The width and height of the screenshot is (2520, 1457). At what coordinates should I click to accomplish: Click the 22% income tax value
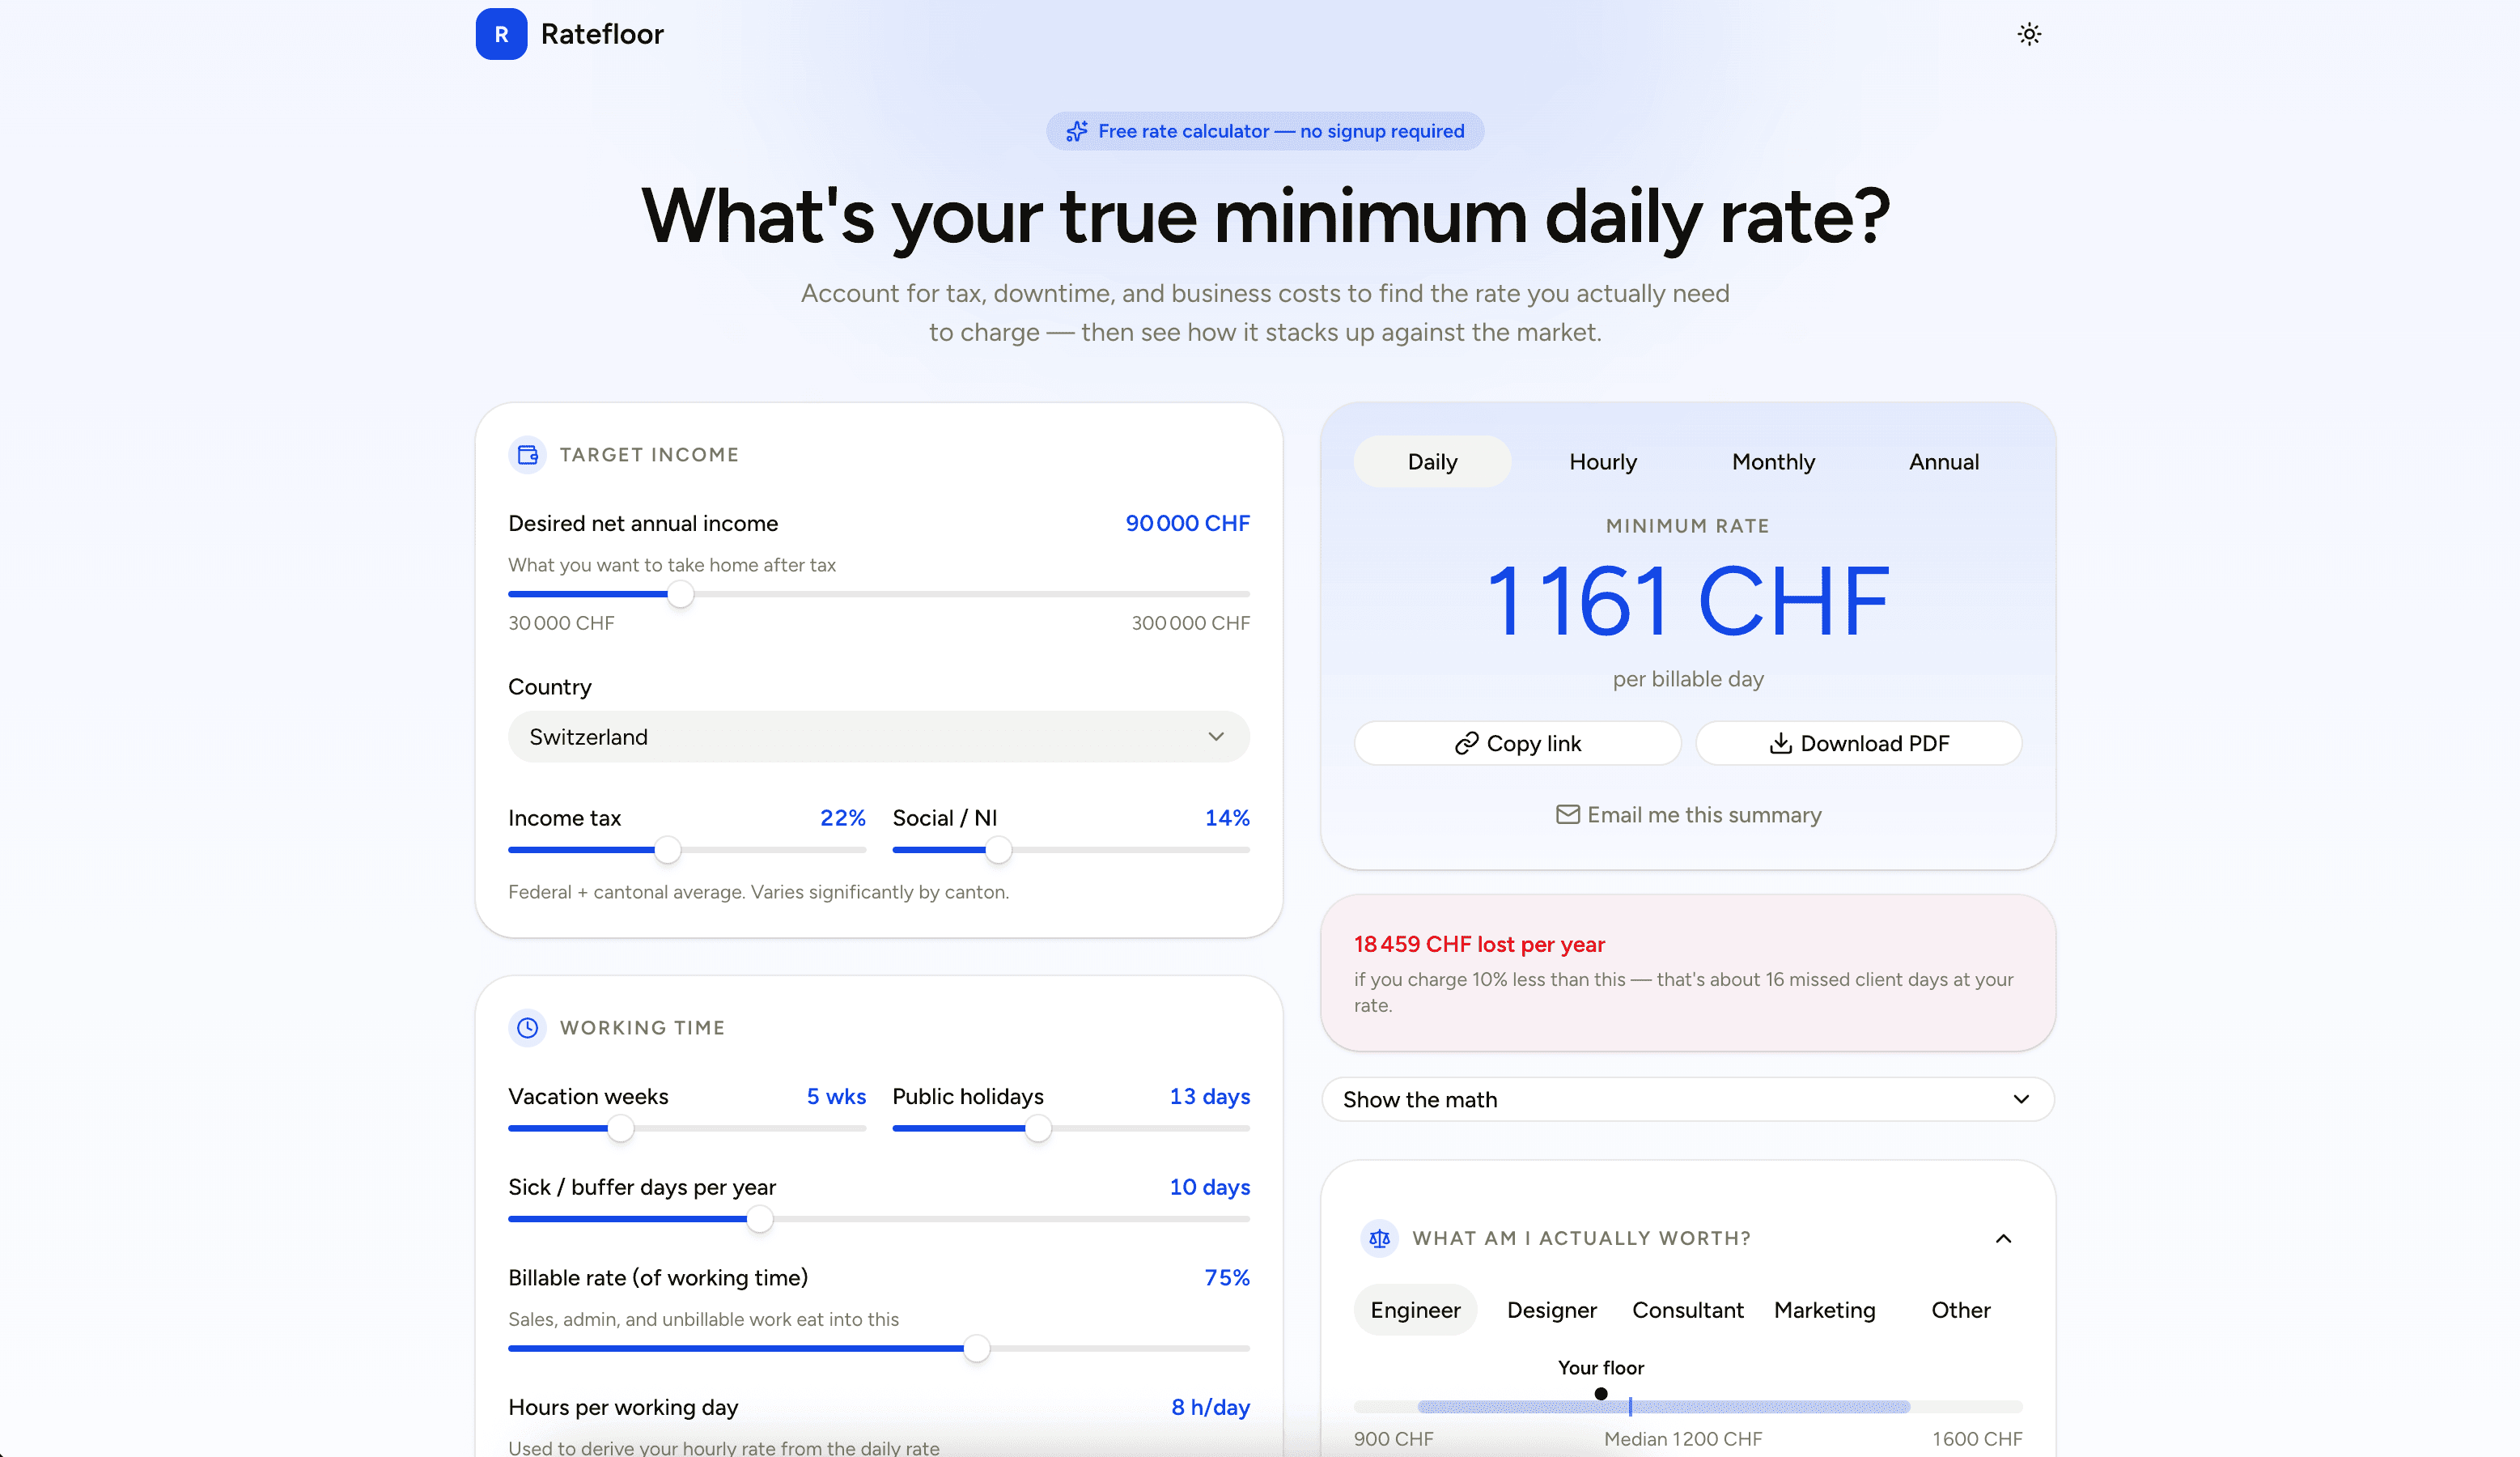point(843,818)
